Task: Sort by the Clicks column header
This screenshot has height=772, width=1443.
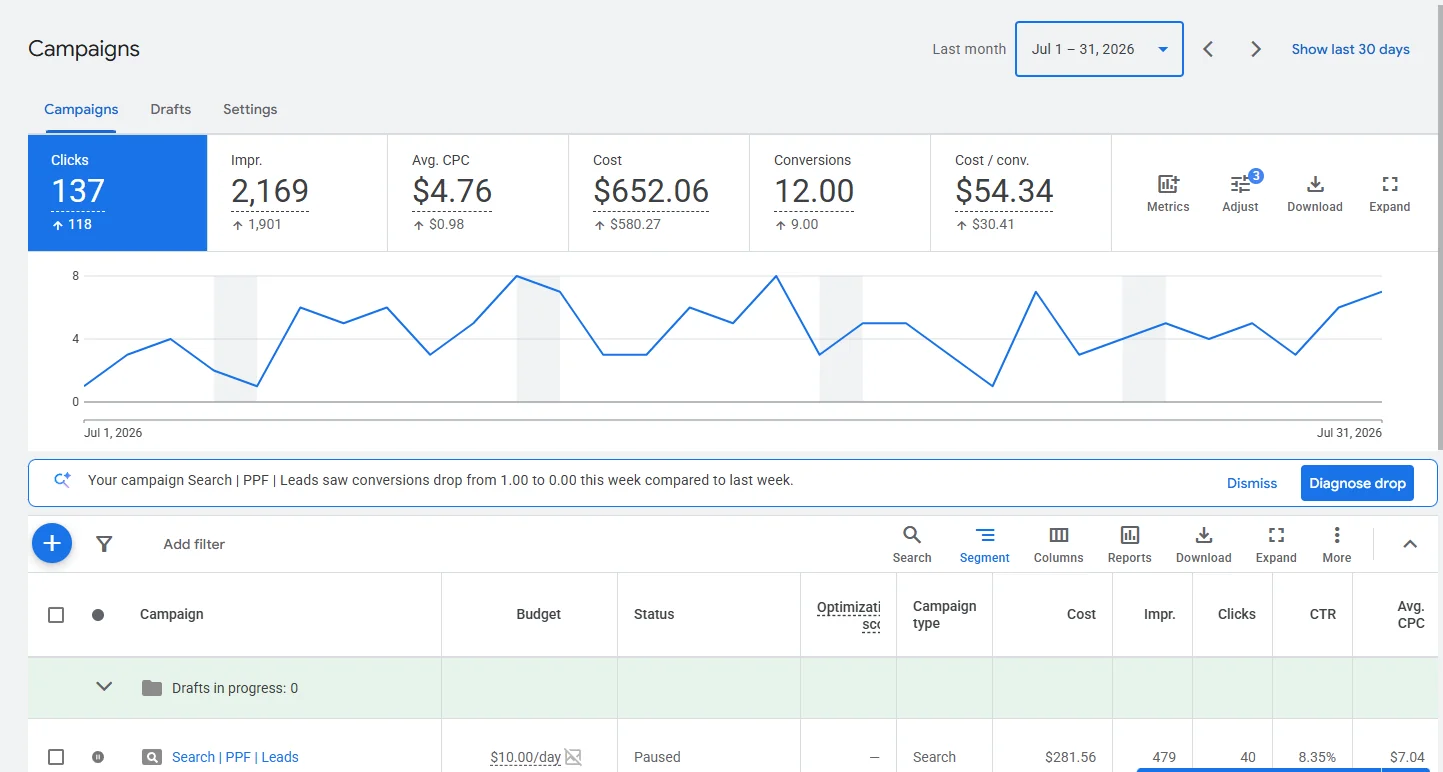Action: pyautogui.click(x=1236, y=614)
